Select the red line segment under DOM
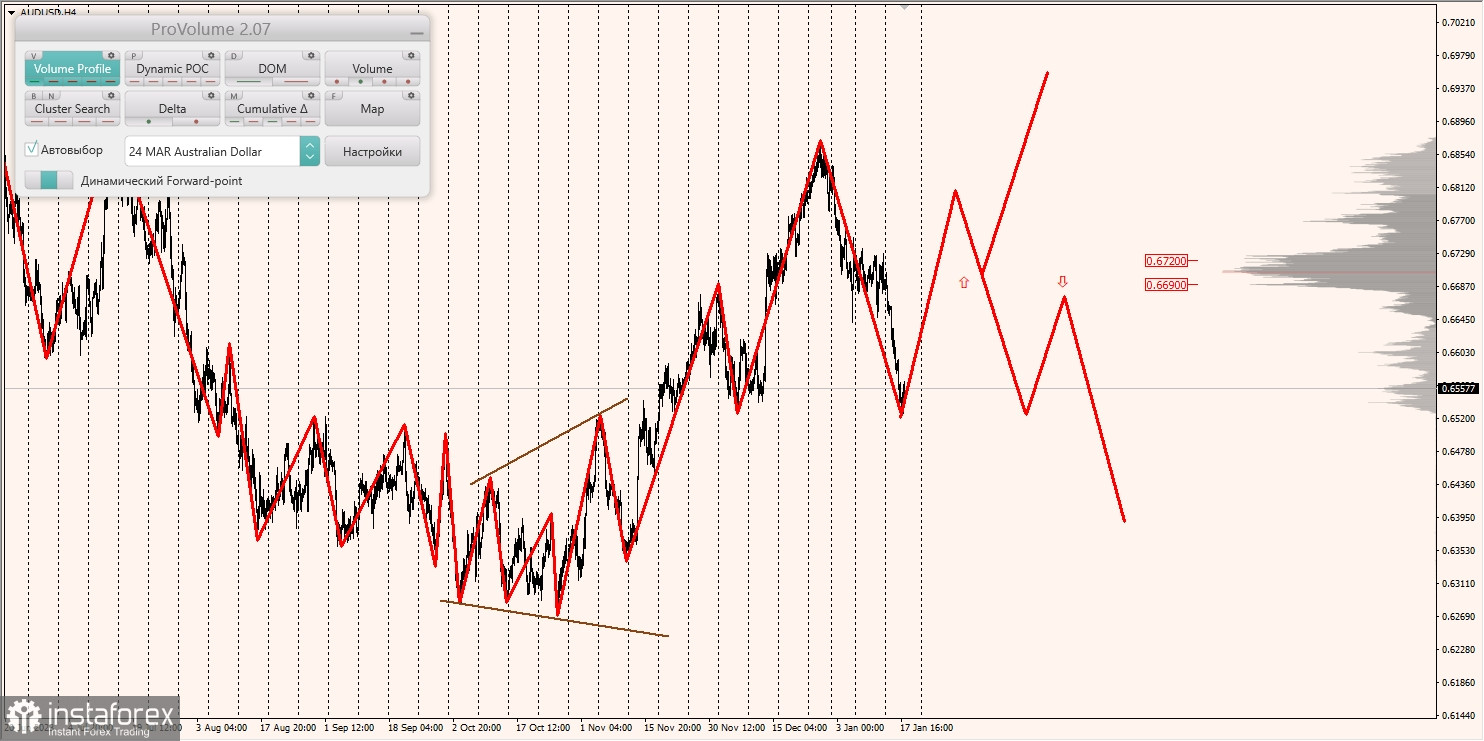 click(x=296, y=82)
